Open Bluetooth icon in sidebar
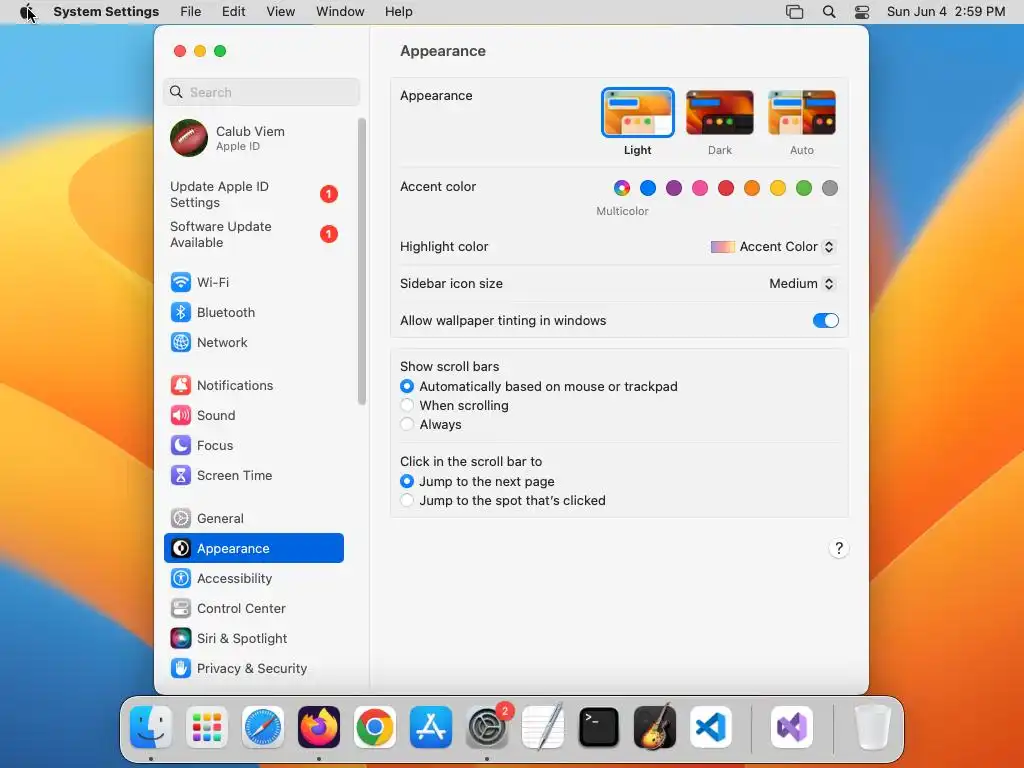 (181, 312)
